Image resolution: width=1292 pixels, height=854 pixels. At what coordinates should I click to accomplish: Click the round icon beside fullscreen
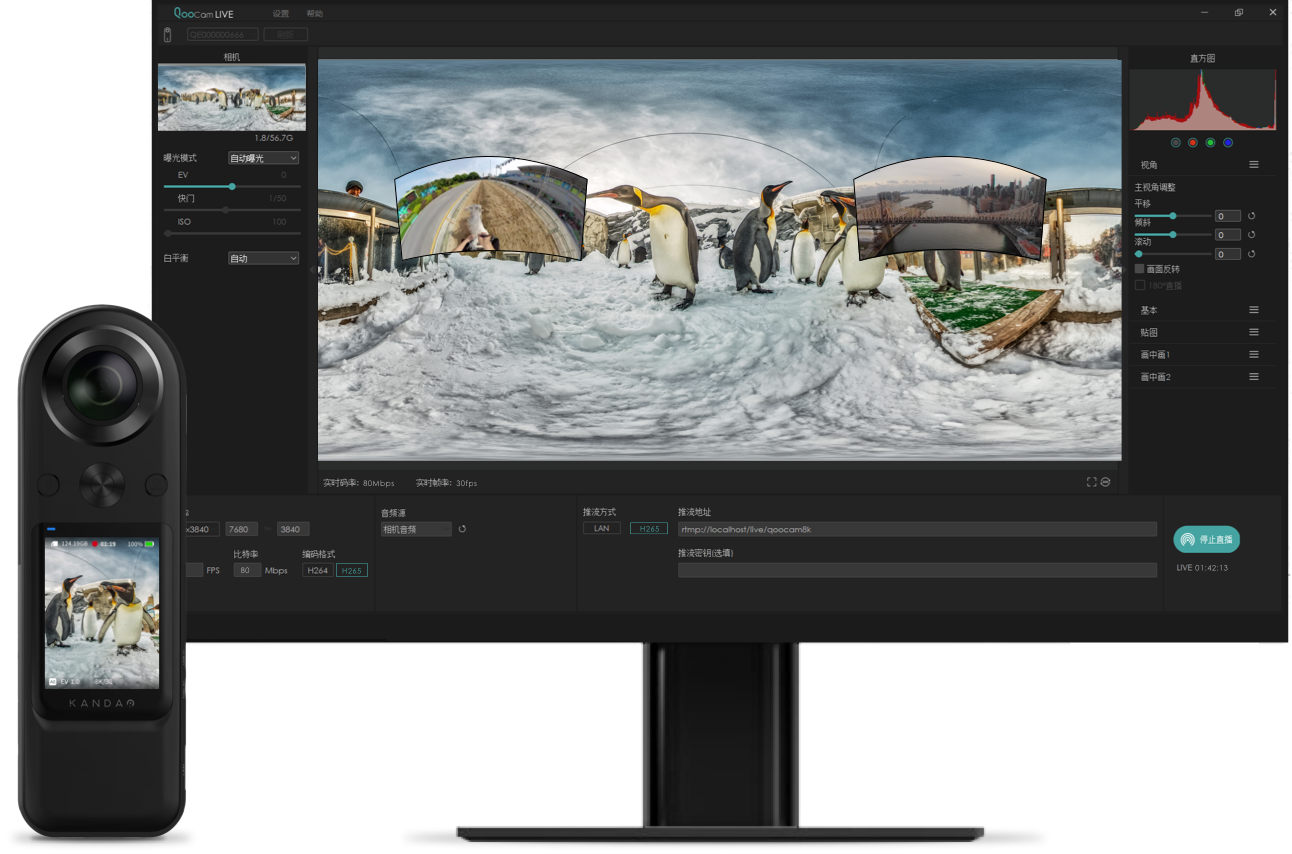coord(1105,482)
